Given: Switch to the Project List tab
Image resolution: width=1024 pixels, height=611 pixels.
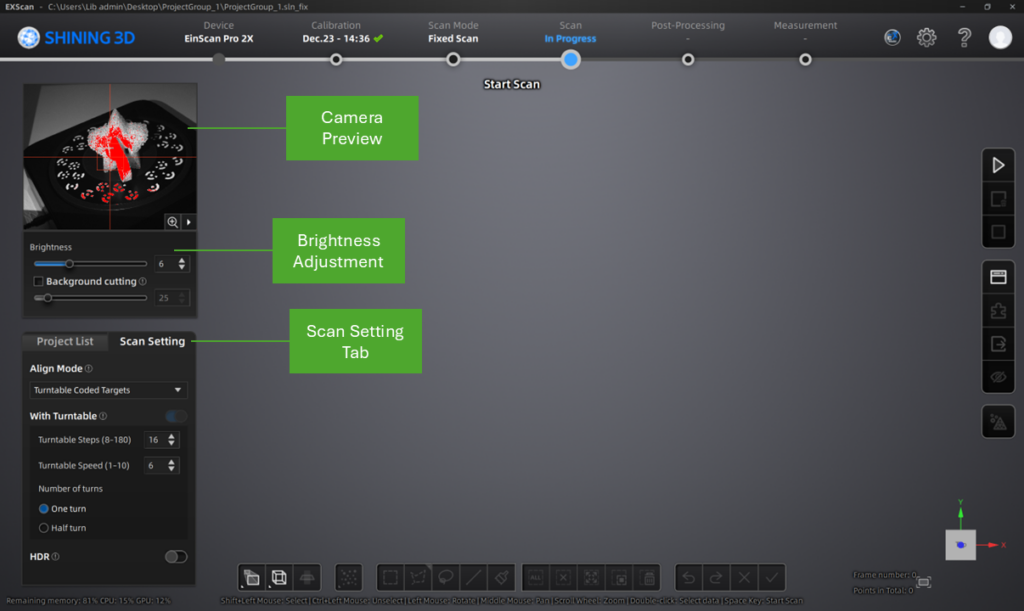Looking at the screenshot, I should 65,341.
